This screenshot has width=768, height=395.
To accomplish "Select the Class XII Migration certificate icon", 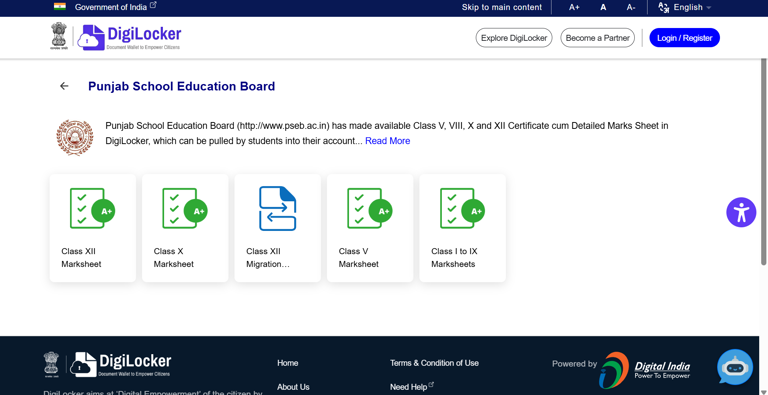I will (278, 208).
